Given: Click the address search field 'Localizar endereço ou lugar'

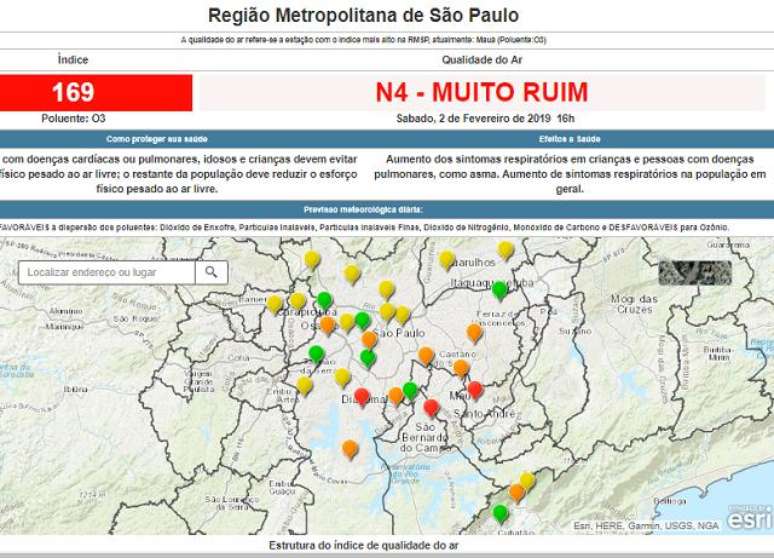Looking at the screenshot, I should tap(106, 272).
